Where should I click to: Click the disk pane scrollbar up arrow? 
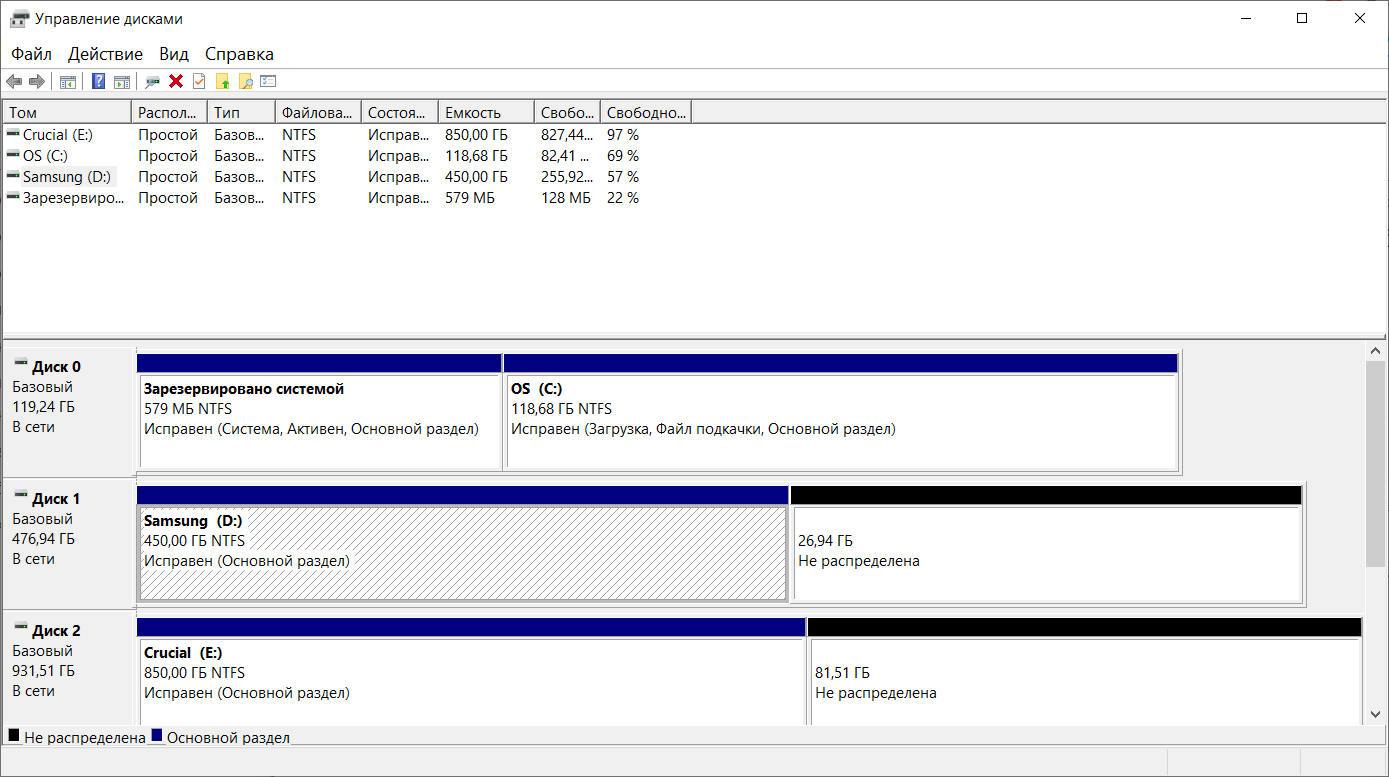pos(1375,351)
